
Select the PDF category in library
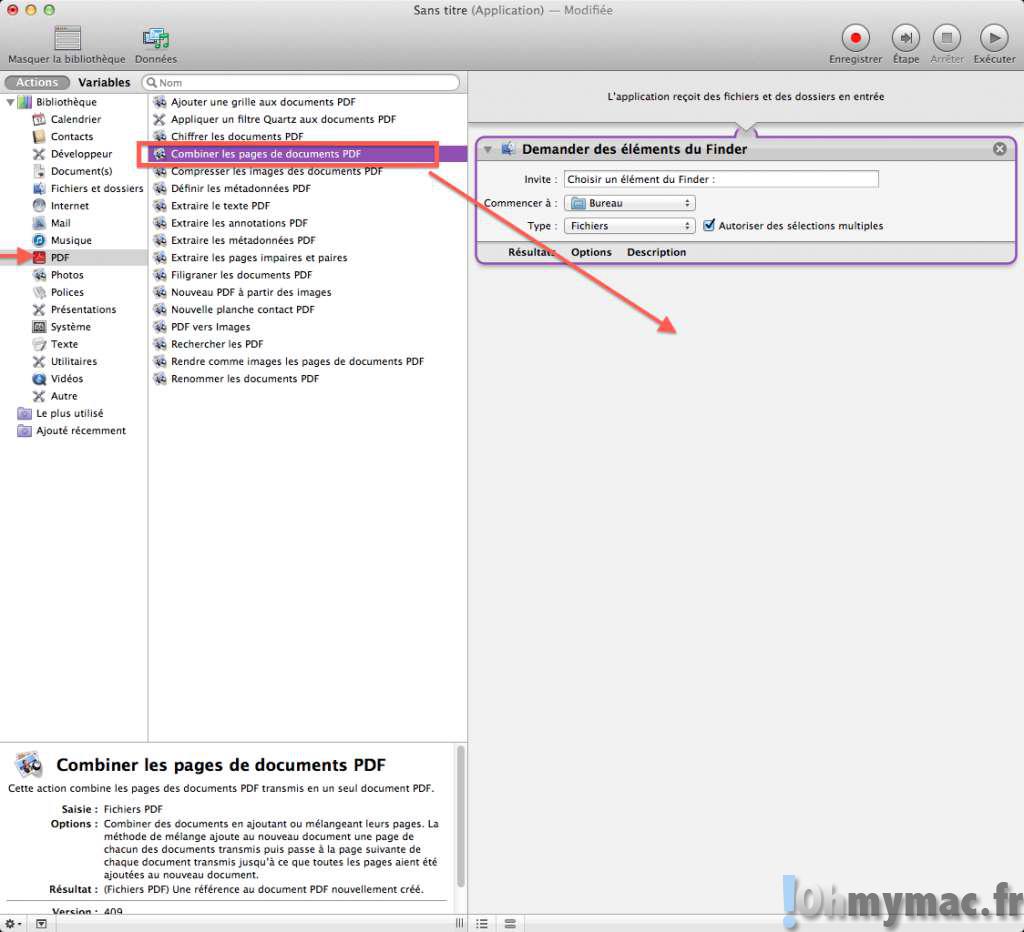60,258
